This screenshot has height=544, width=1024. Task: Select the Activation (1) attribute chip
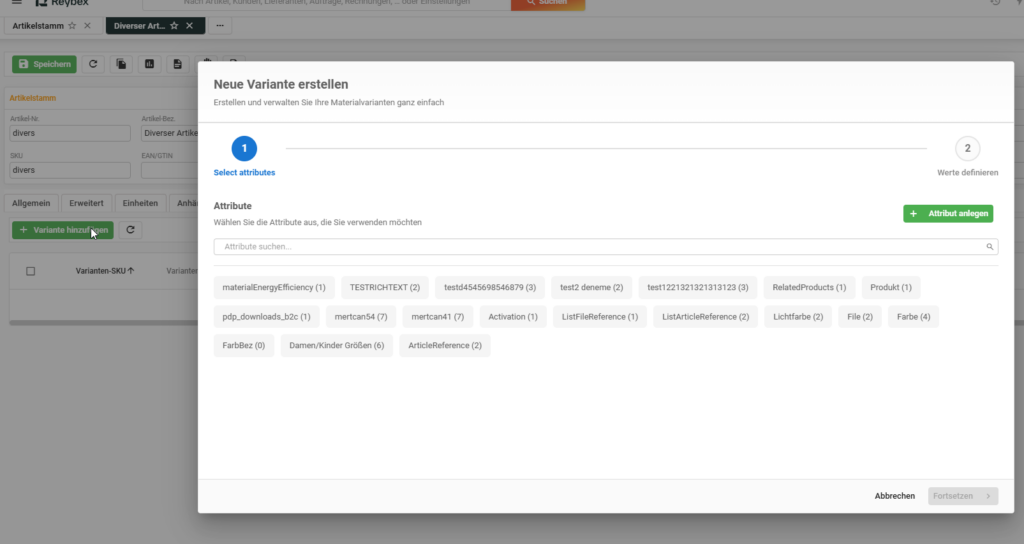pos(513,317)
